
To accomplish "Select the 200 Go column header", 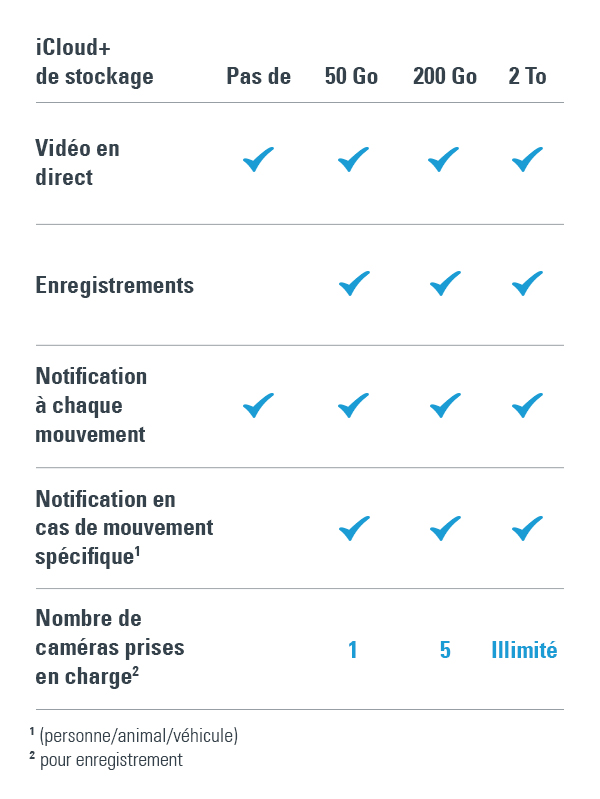I will [x=445, y=76].
